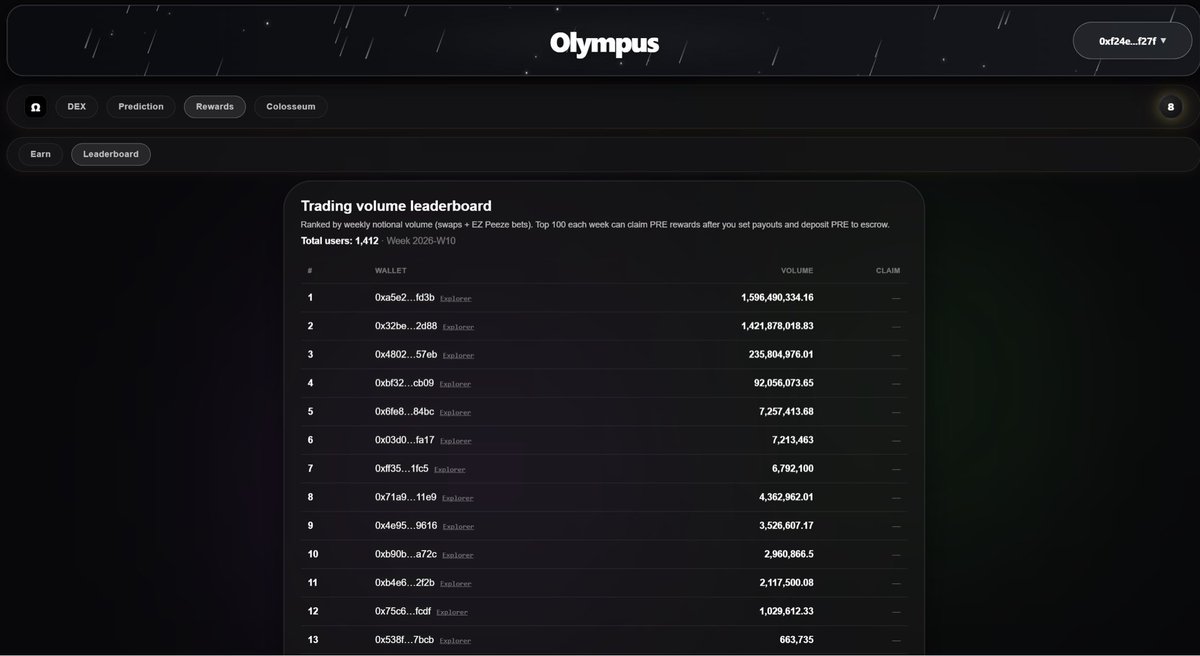The image size is (1200, 656).
Task: Click wallet address 0x538f...7bcb
Action: pos(404,639)
